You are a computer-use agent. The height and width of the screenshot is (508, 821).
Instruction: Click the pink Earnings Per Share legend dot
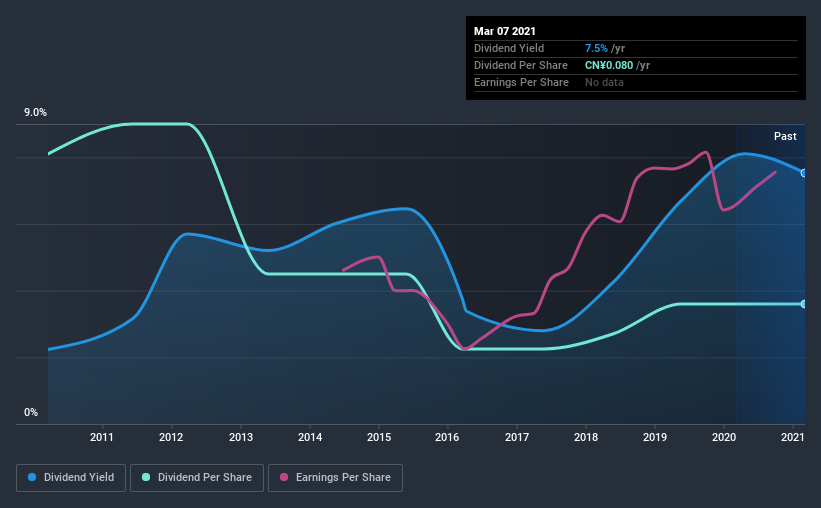pos(284,477)
